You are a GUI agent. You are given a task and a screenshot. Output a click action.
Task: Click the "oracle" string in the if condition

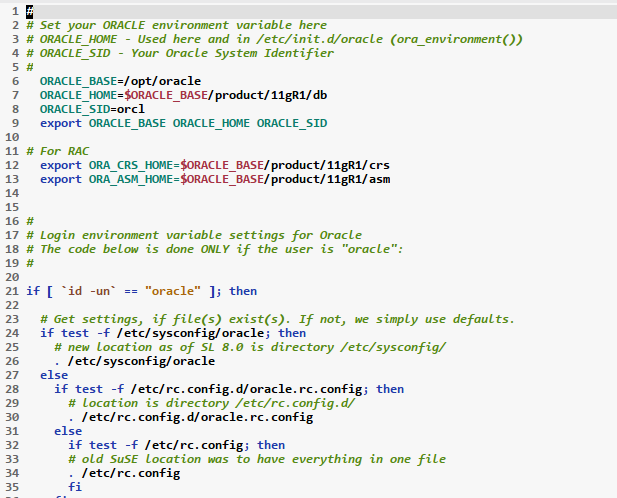(x=173, y=291)
